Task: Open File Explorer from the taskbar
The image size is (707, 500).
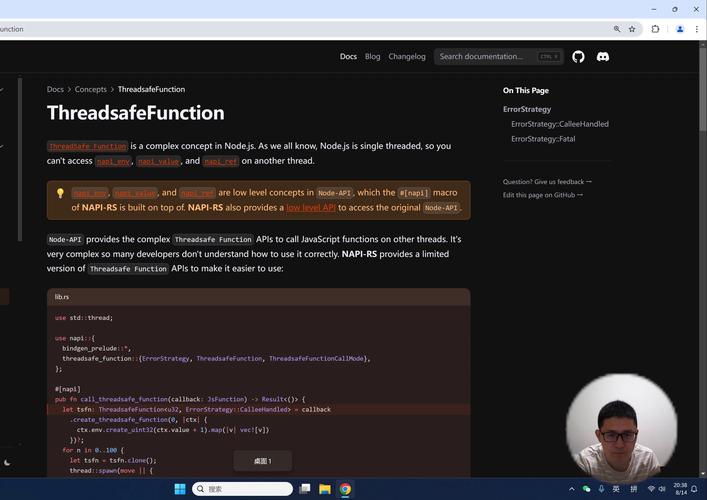Action: click(x=325, y=489)
